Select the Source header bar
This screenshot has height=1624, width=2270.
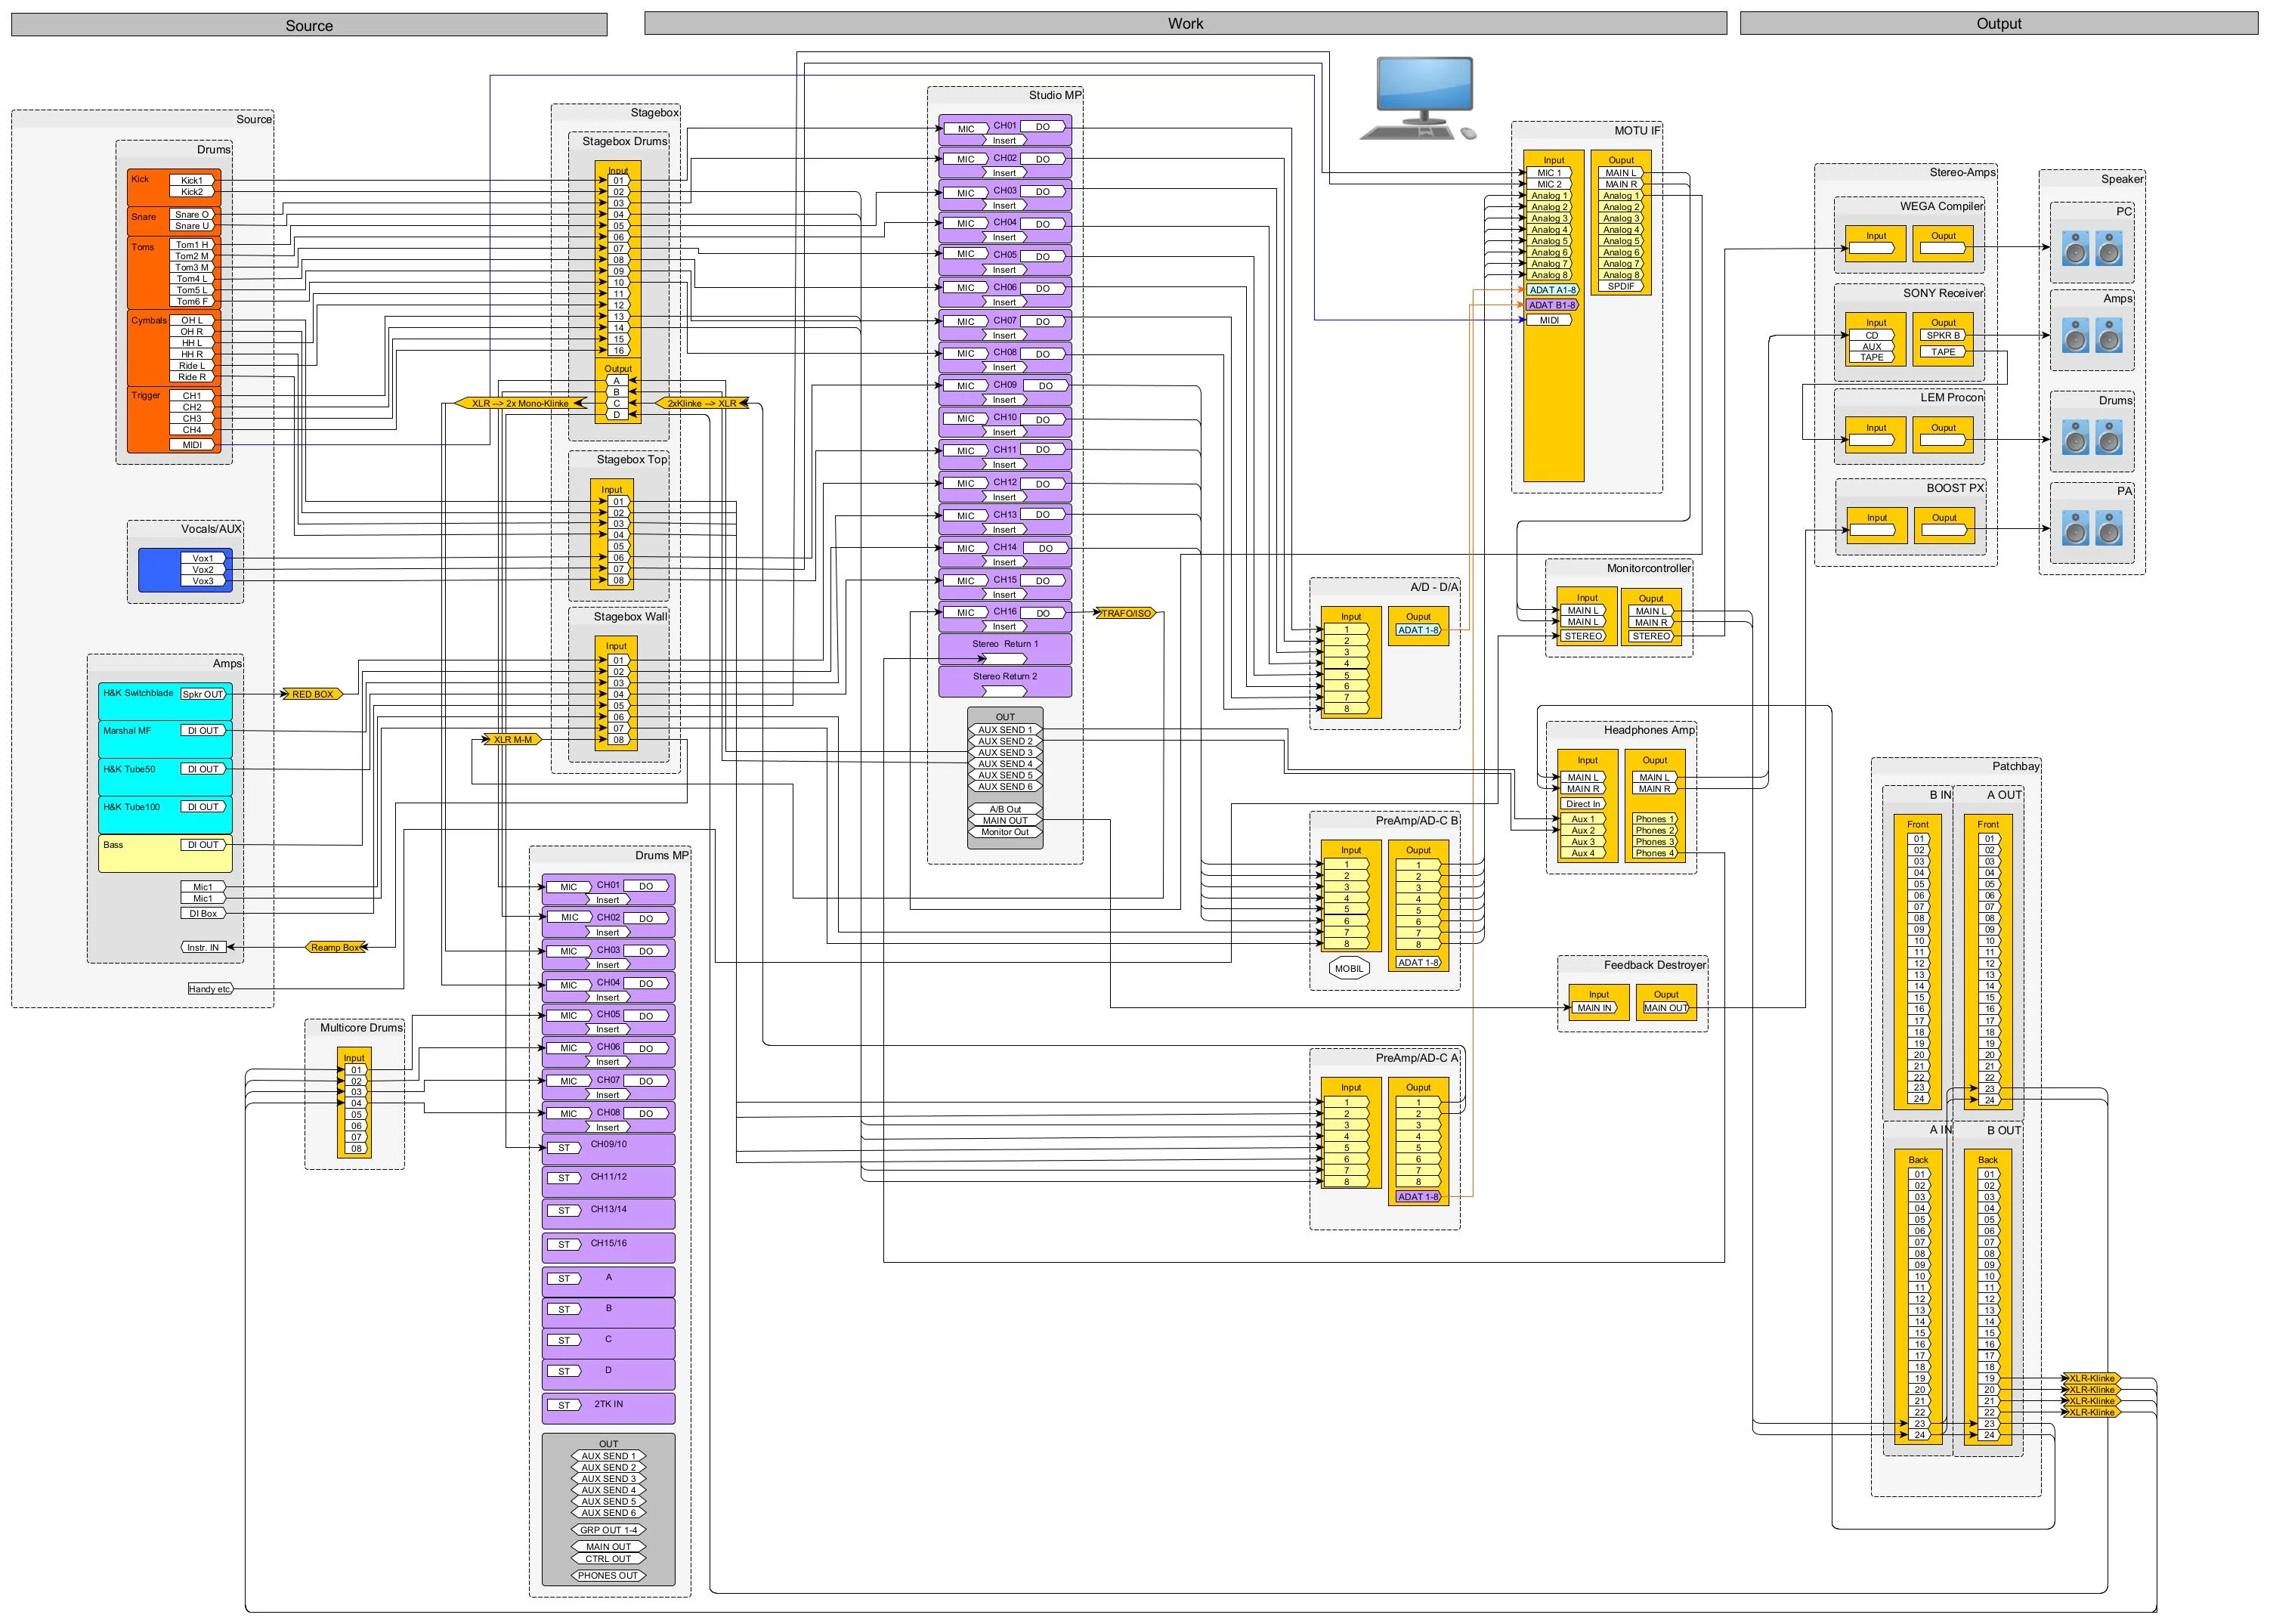pos(309,25)
